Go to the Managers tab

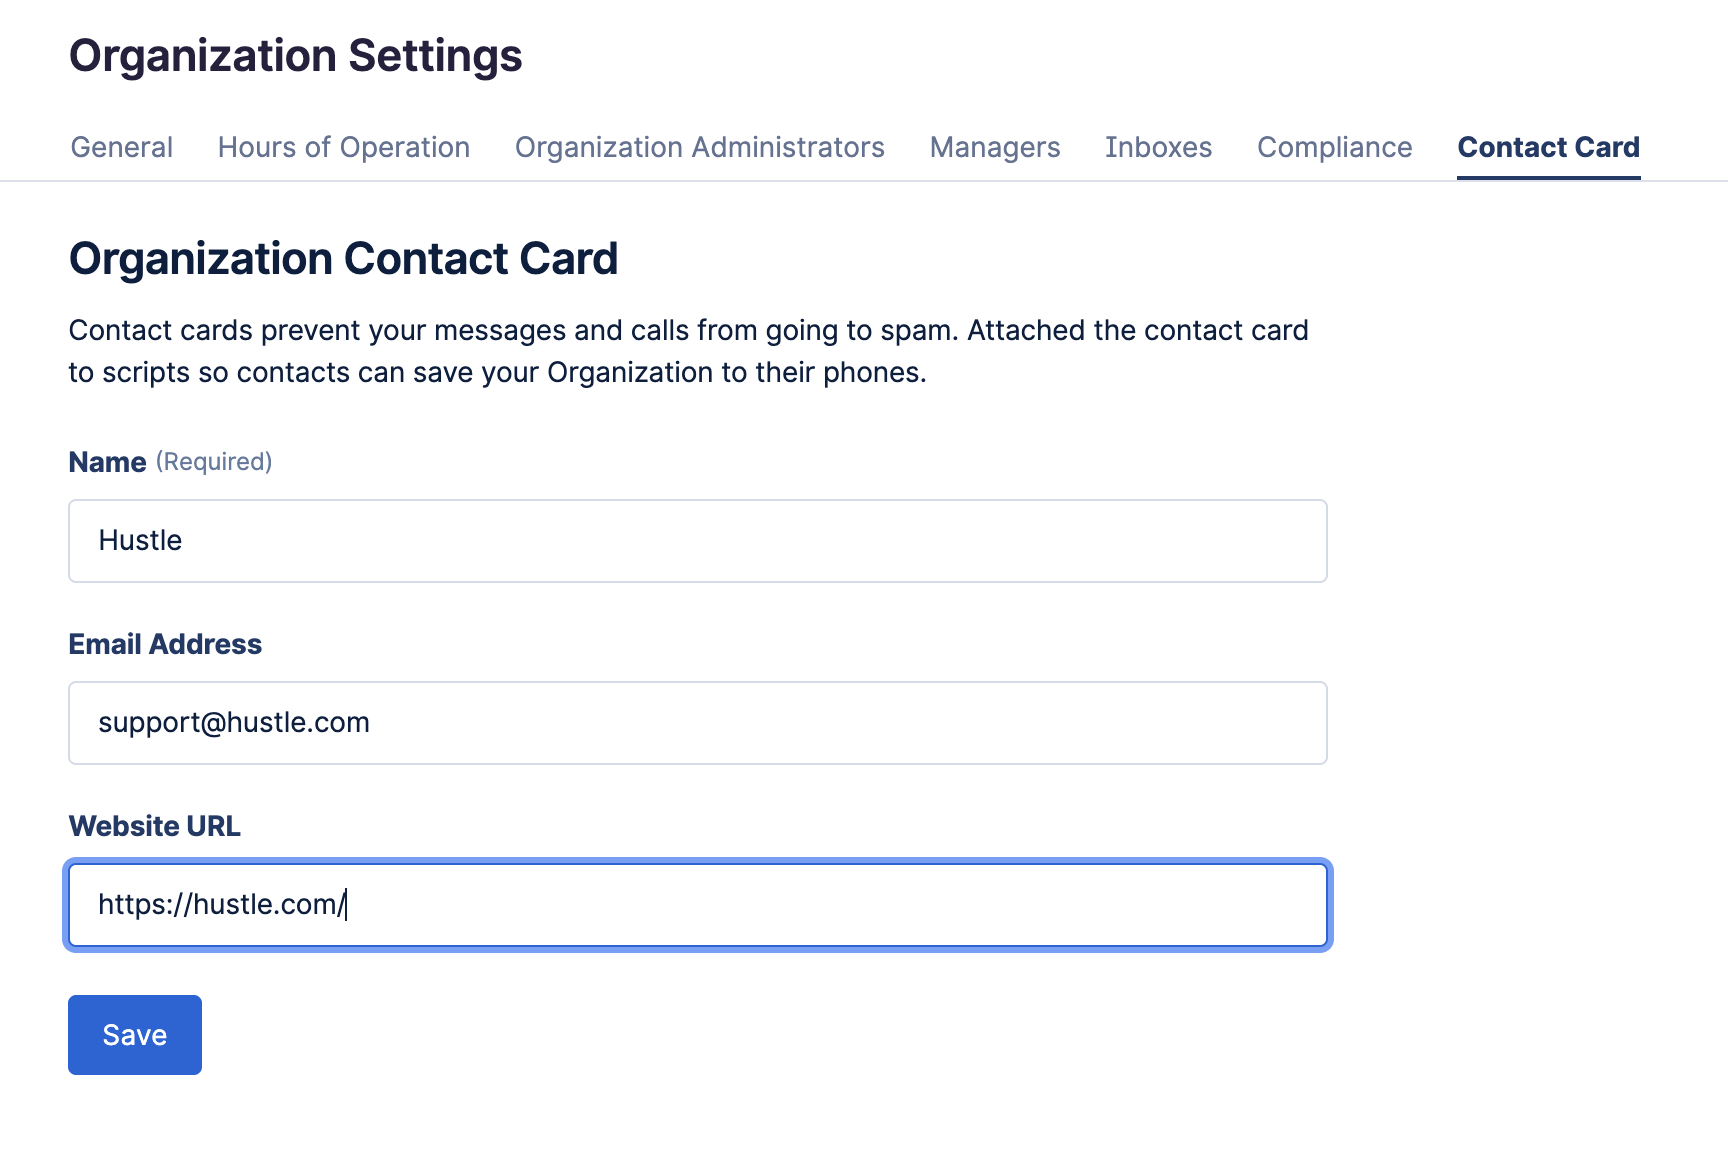[994, 147]
